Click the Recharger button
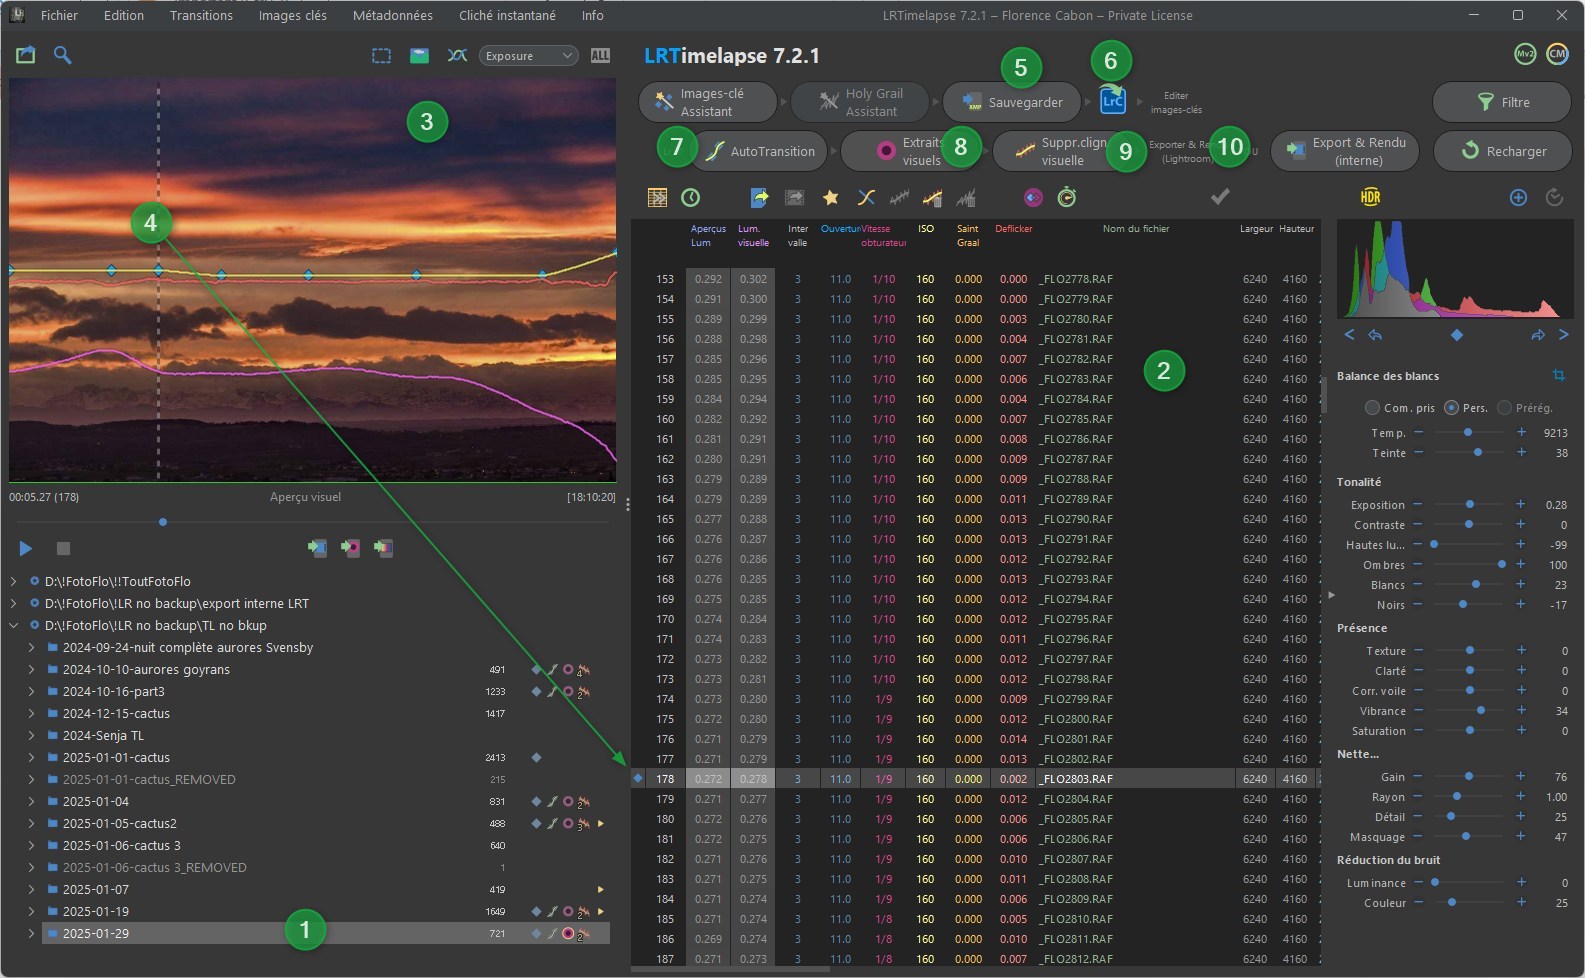1585x978 pixels. (1502, 151)
